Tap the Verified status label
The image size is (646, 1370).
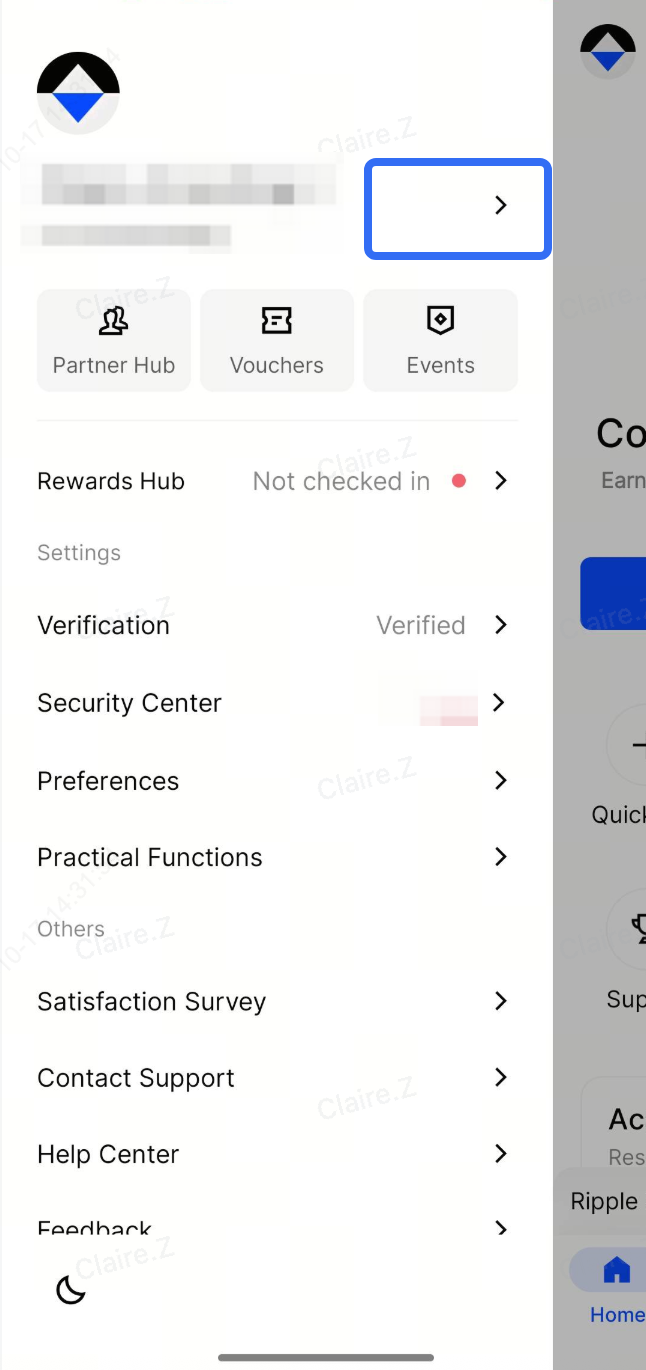point(420,625)
